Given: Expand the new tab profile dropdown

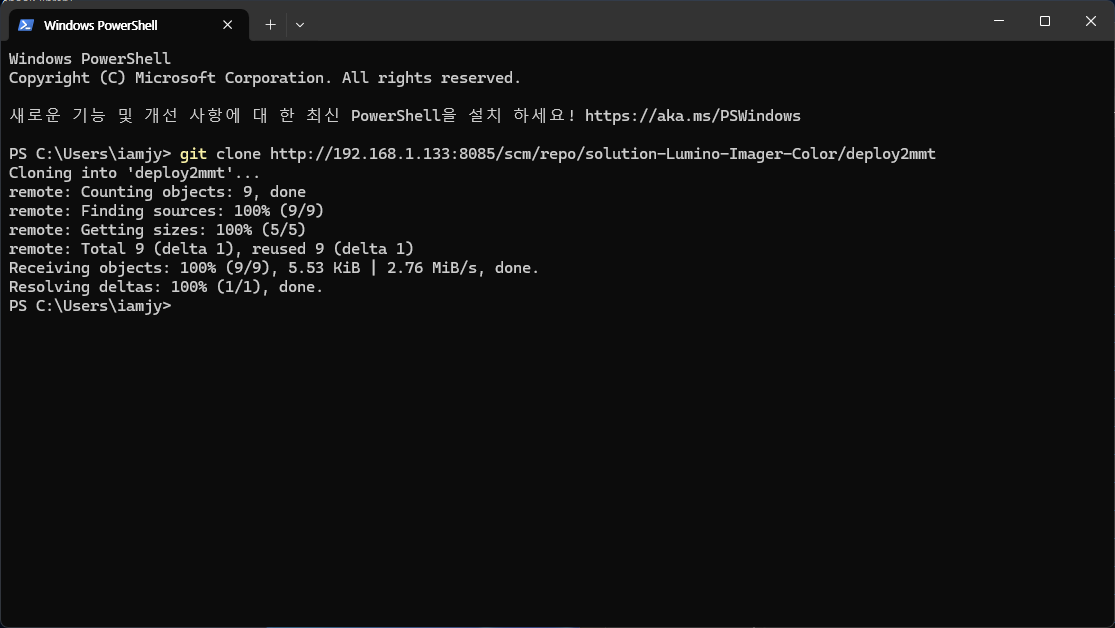Looking at the screenshot, I should tap(300, 25).
